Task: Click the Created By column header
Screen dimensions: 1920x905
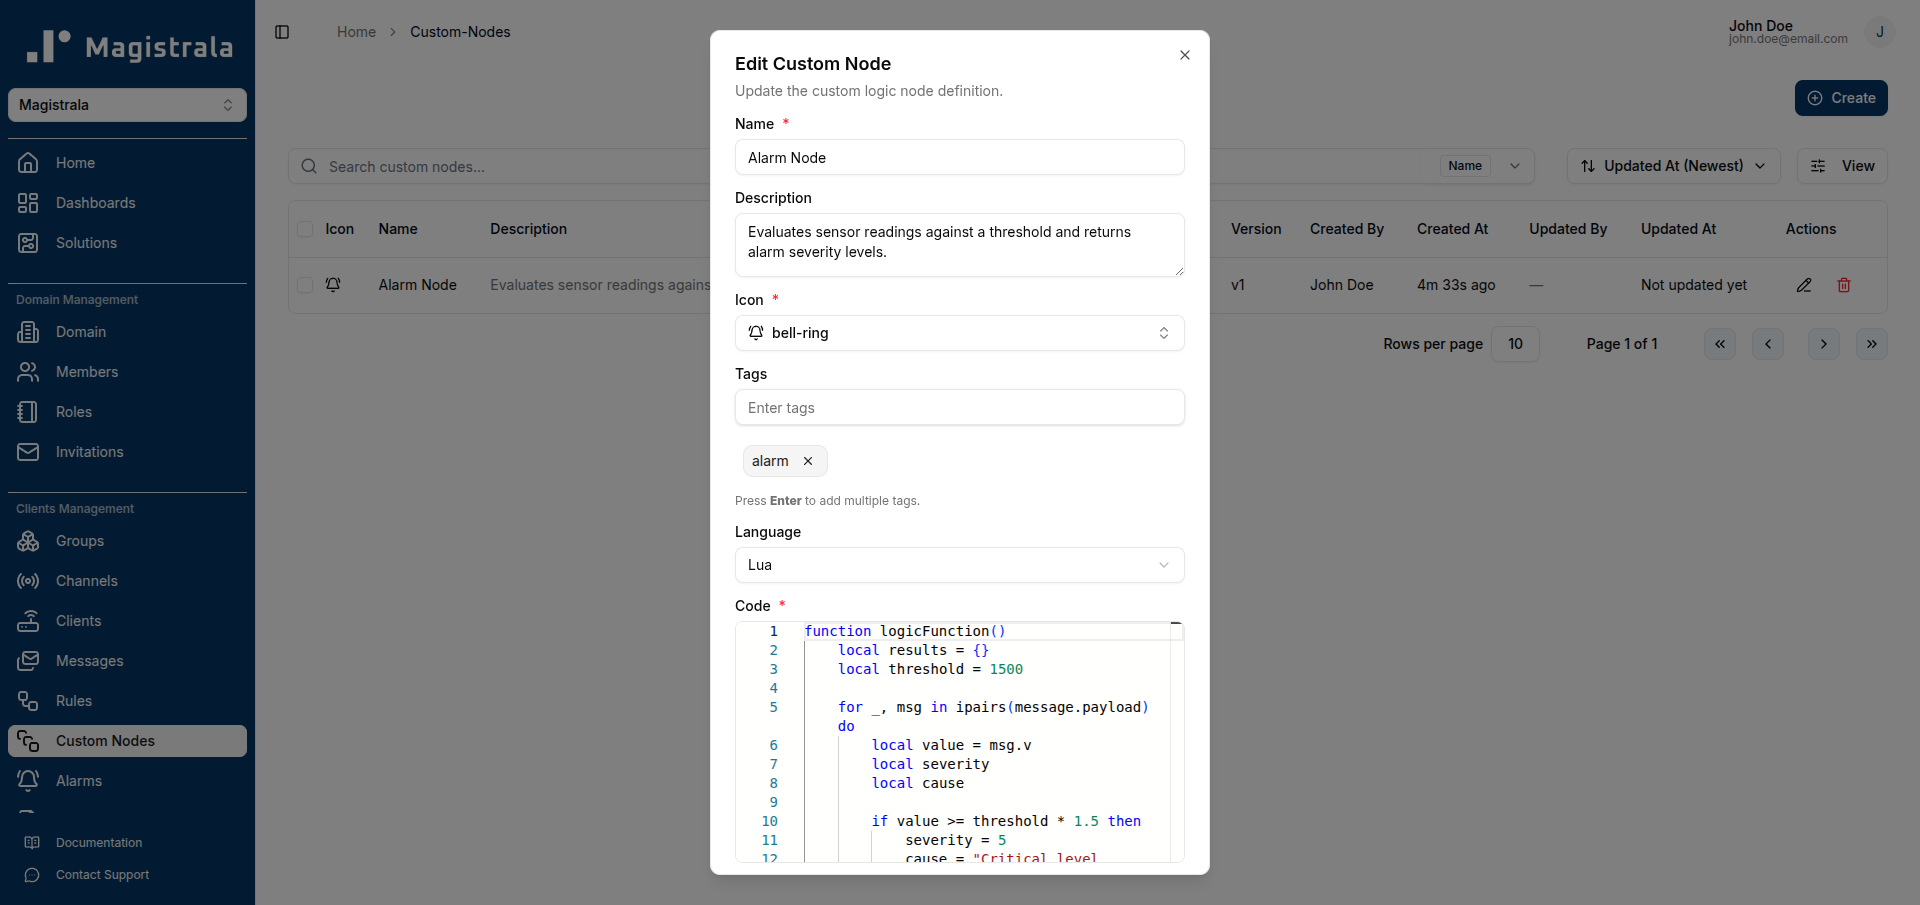Action: click(x=1347, y=229)
